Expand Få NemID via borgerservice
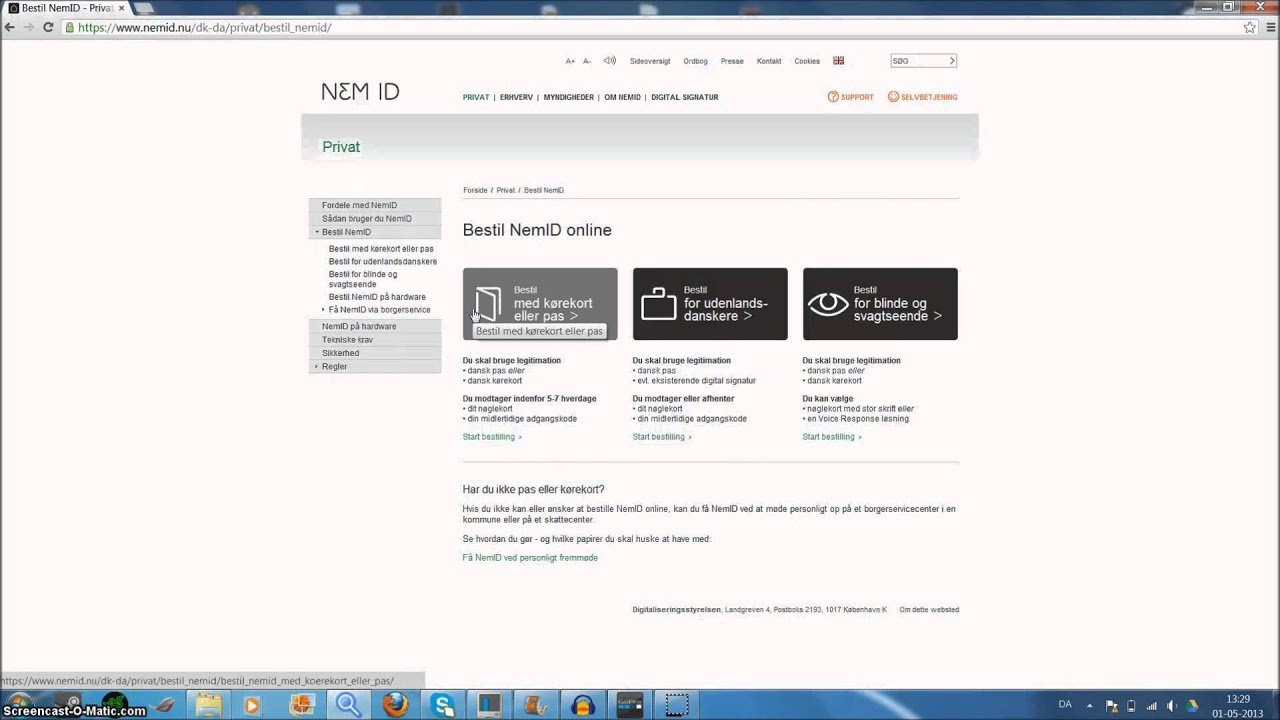This screenshot has width=1280, height=720. tap(324, 310)
